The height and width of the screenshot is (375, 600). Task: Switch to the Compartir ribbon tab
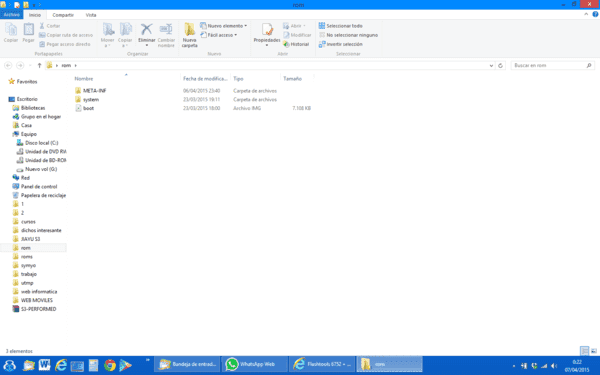pyautogui.click(x=63, y=15)
